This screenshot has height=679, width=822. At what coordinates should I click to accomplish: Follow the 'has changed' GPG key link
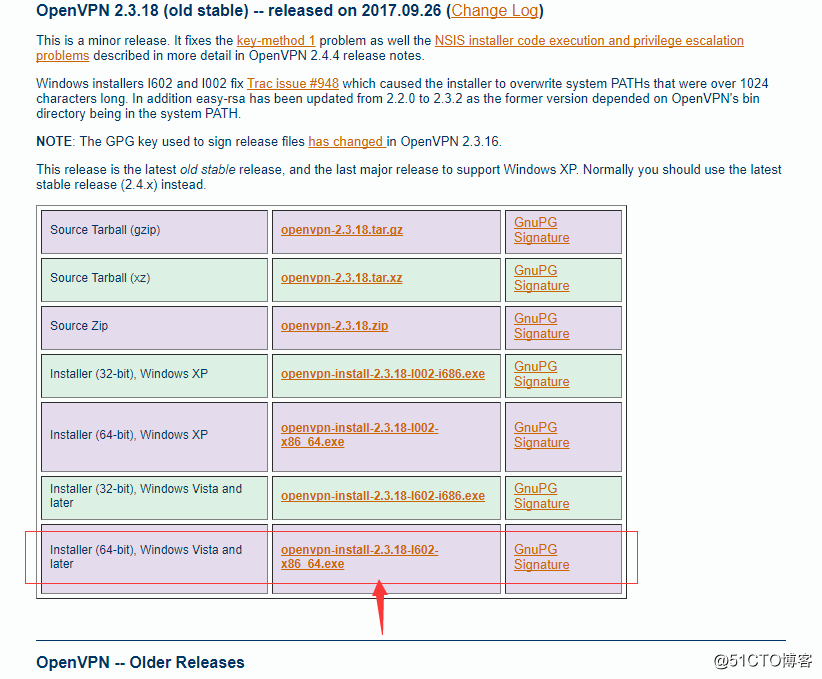coord(347,142)
